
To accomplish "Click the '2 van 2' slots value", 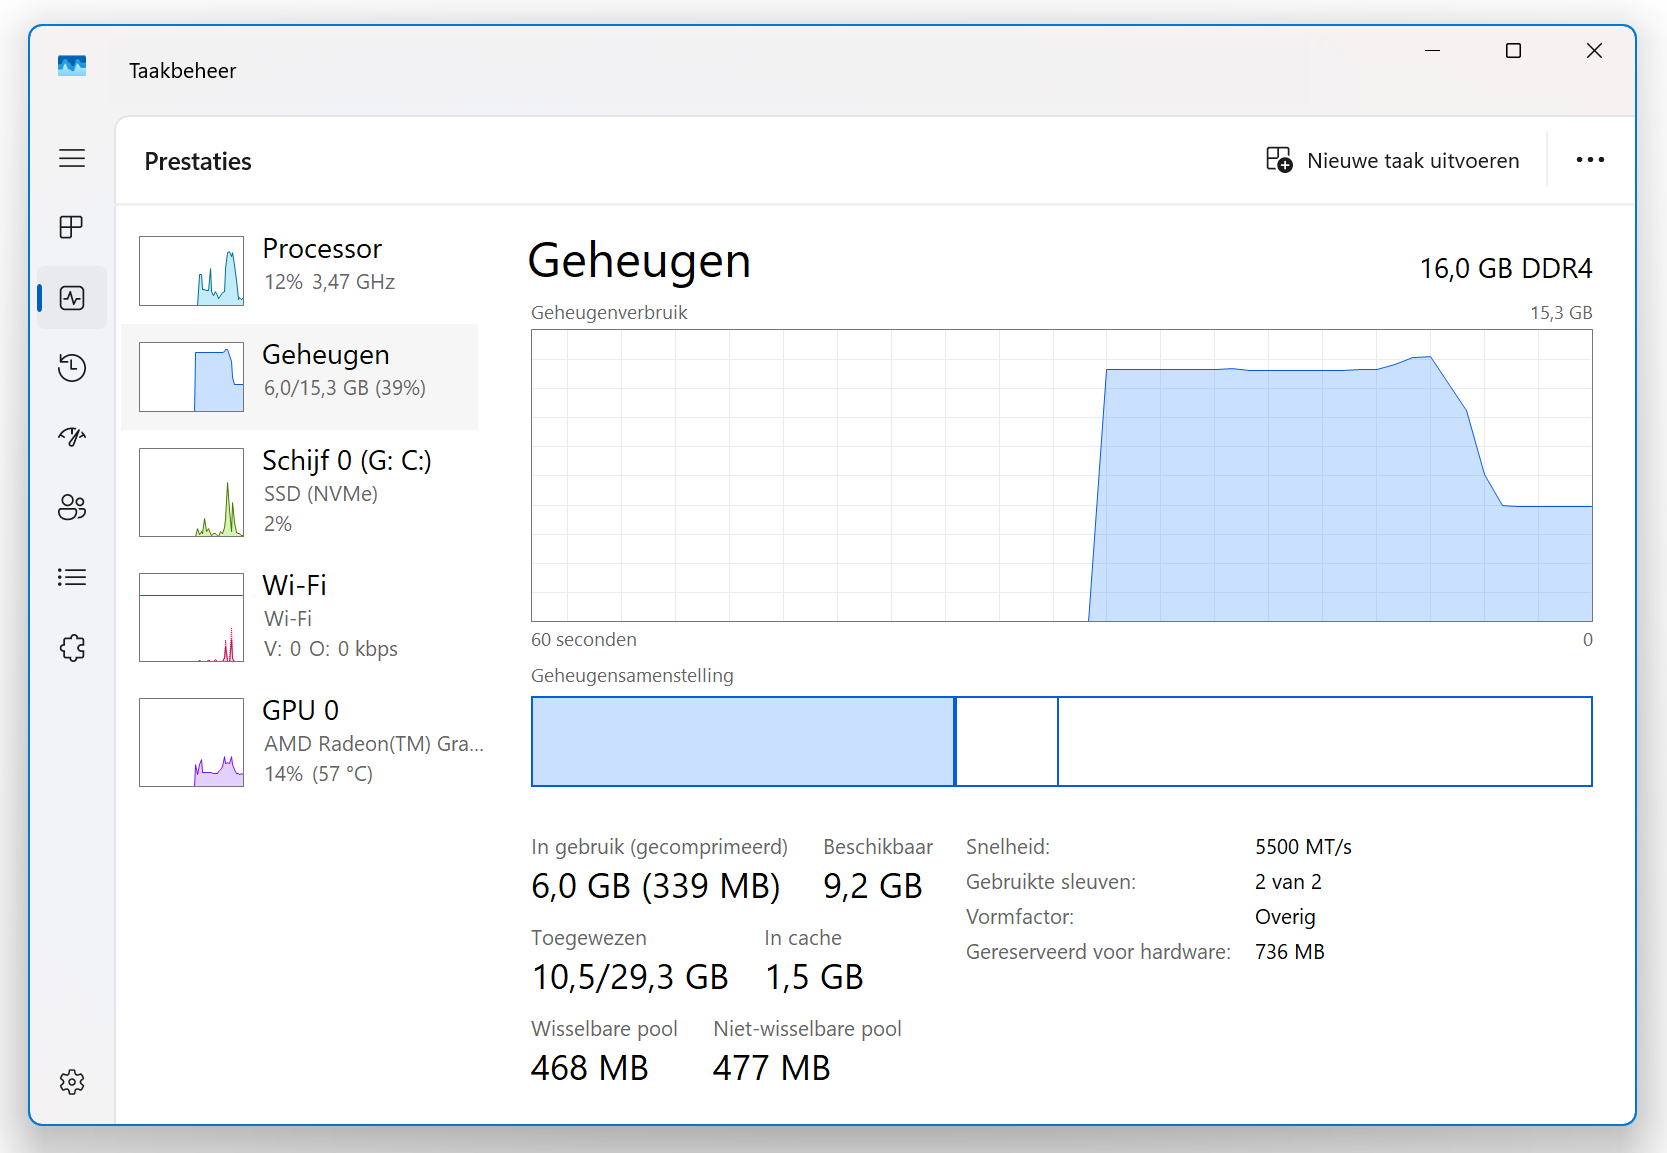I will pos(1288,882).
